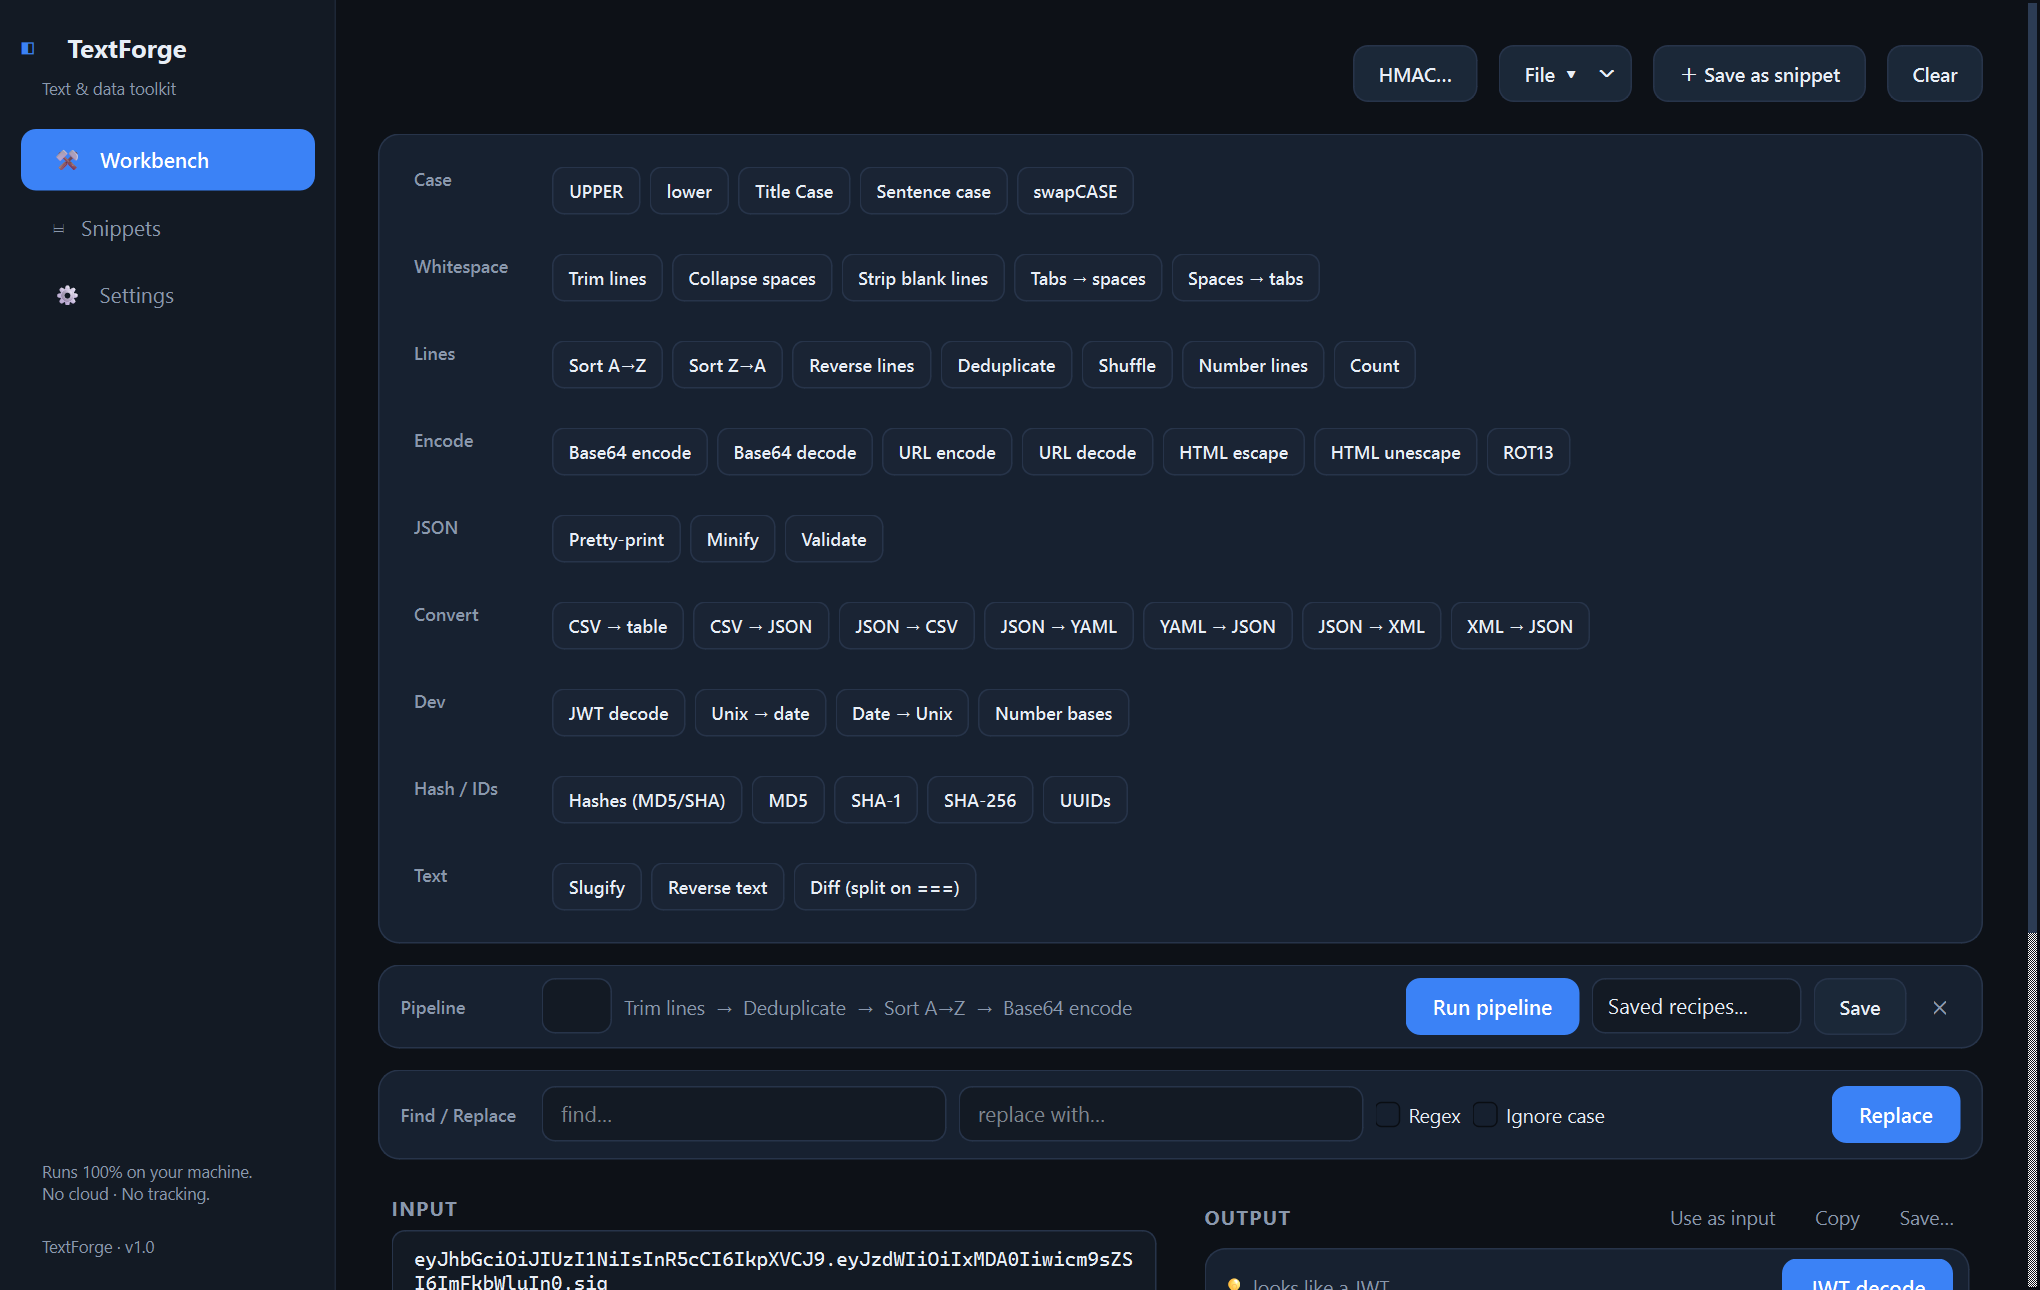The image size is (2040, 1290).
Task: Compute SHA-256 hash
Action: (980, 800)
